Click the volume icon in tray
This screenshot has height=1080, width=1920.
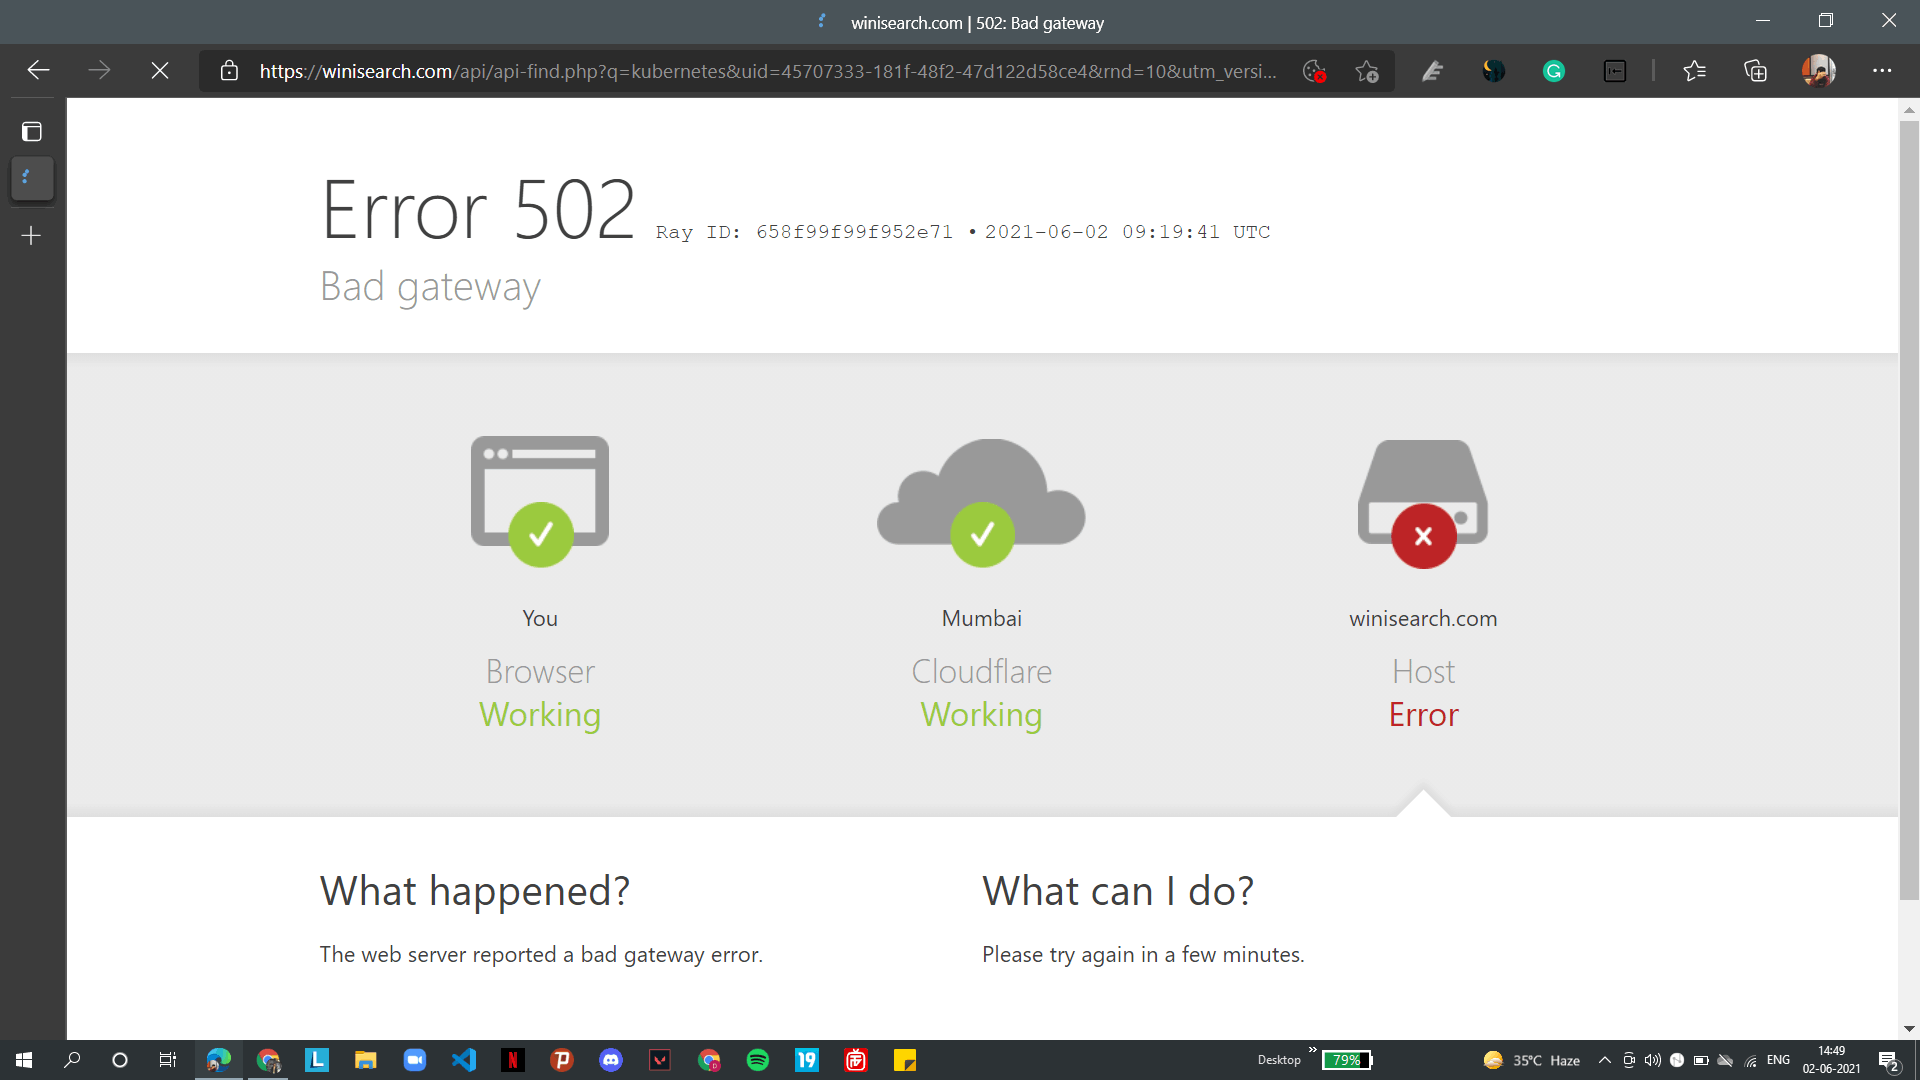1652,1060
